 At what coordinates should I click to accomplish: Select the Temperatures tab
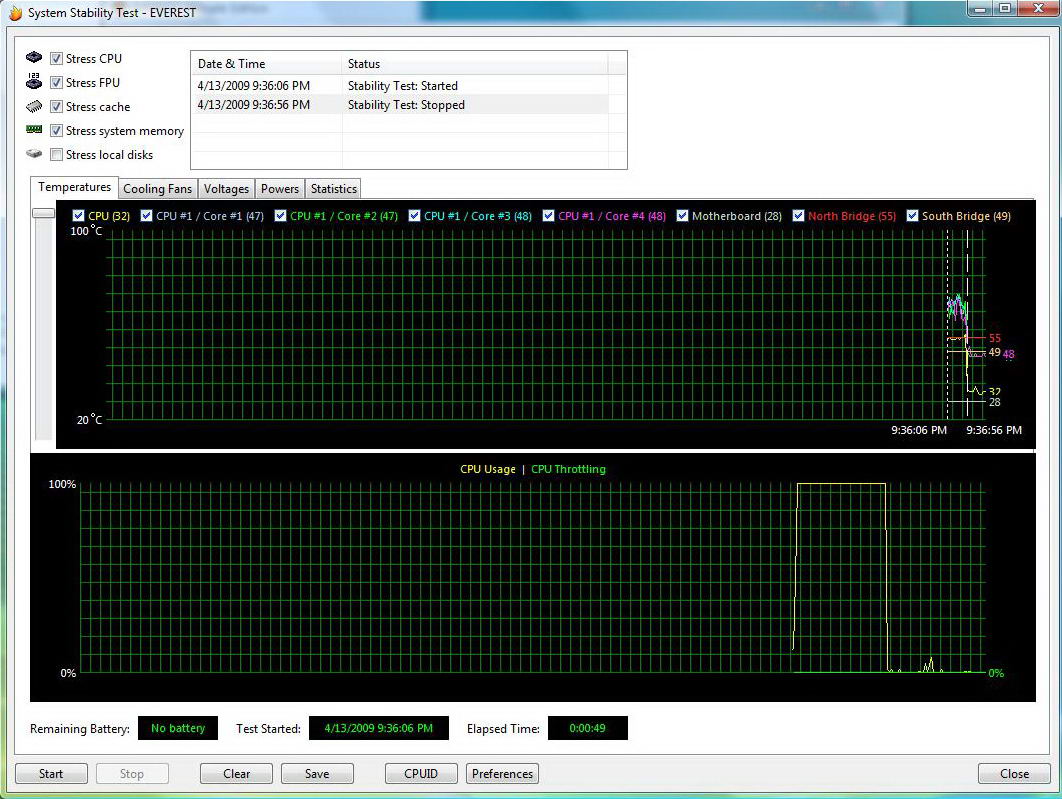click(75, 187)
